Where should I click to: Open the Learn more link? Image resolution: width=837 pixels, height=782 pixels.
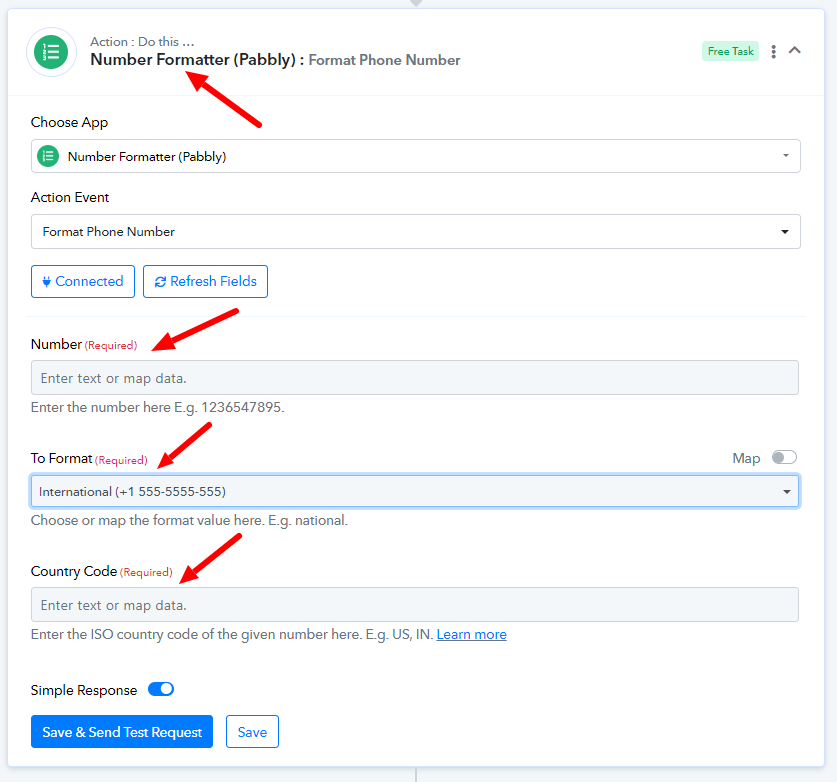471,634
